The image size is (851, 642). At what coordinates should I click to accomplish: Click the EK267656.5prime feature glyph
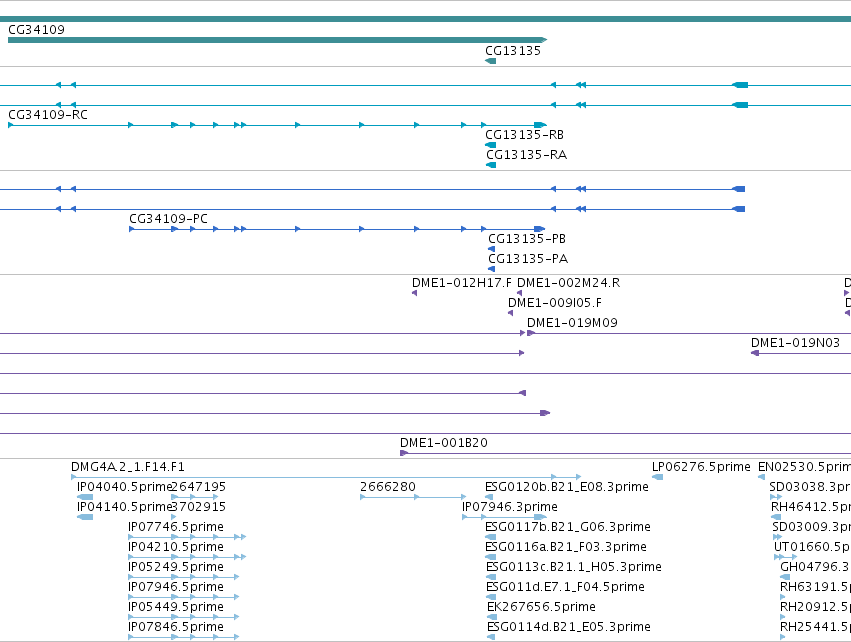pyautogui.click(x=492, y=618)
